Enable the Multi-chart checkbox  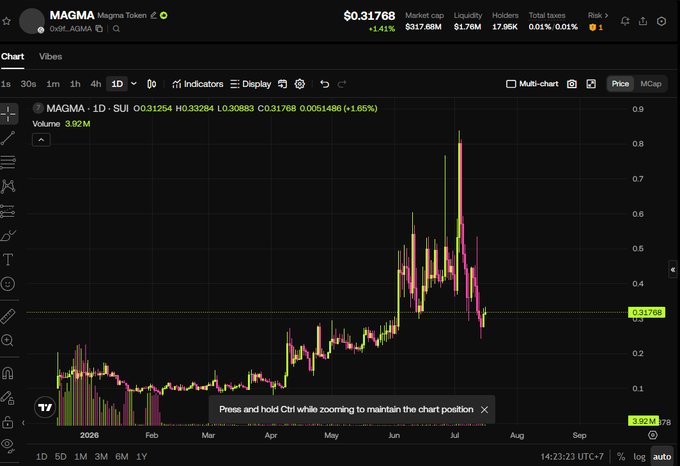tap(511, 84)
